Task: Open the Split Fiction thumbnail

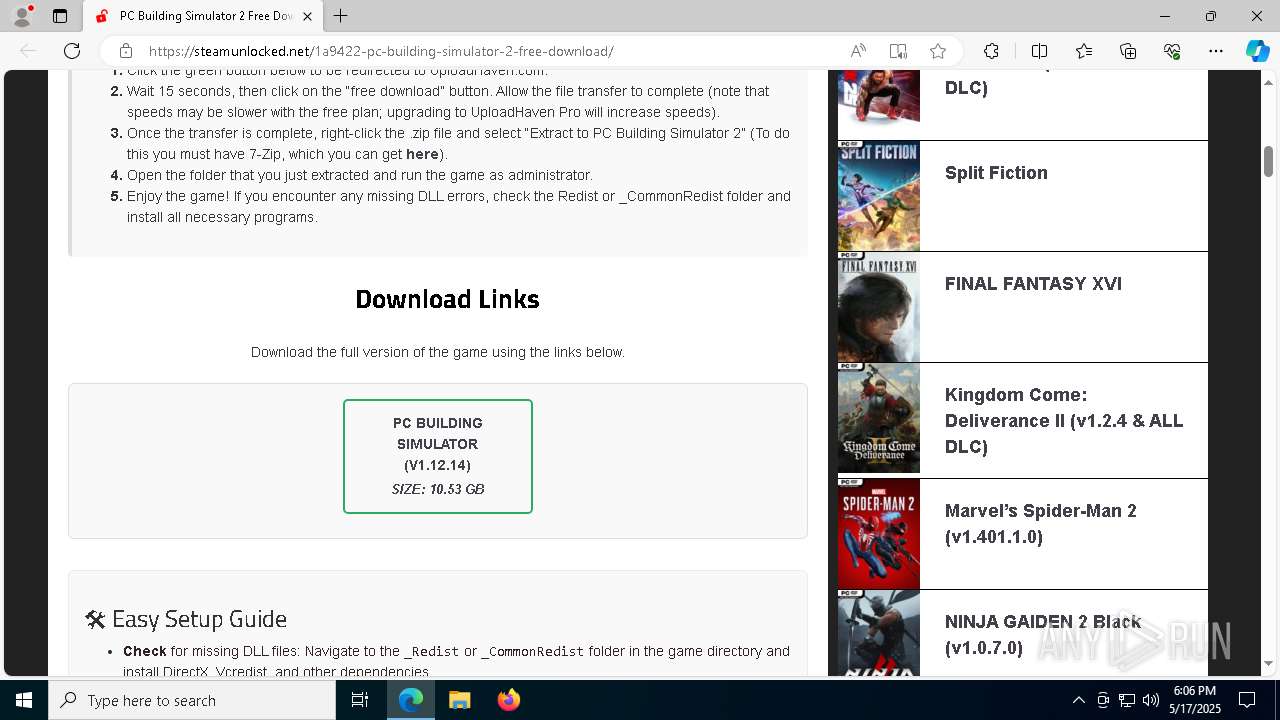Action: pos(879,196)
